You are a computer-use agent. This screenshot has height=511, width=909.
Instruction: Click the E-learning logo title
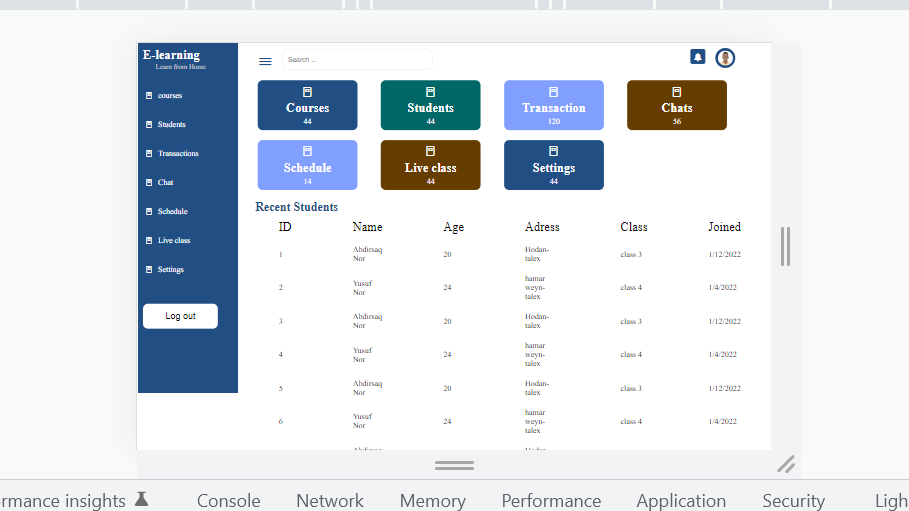[172, 55]
